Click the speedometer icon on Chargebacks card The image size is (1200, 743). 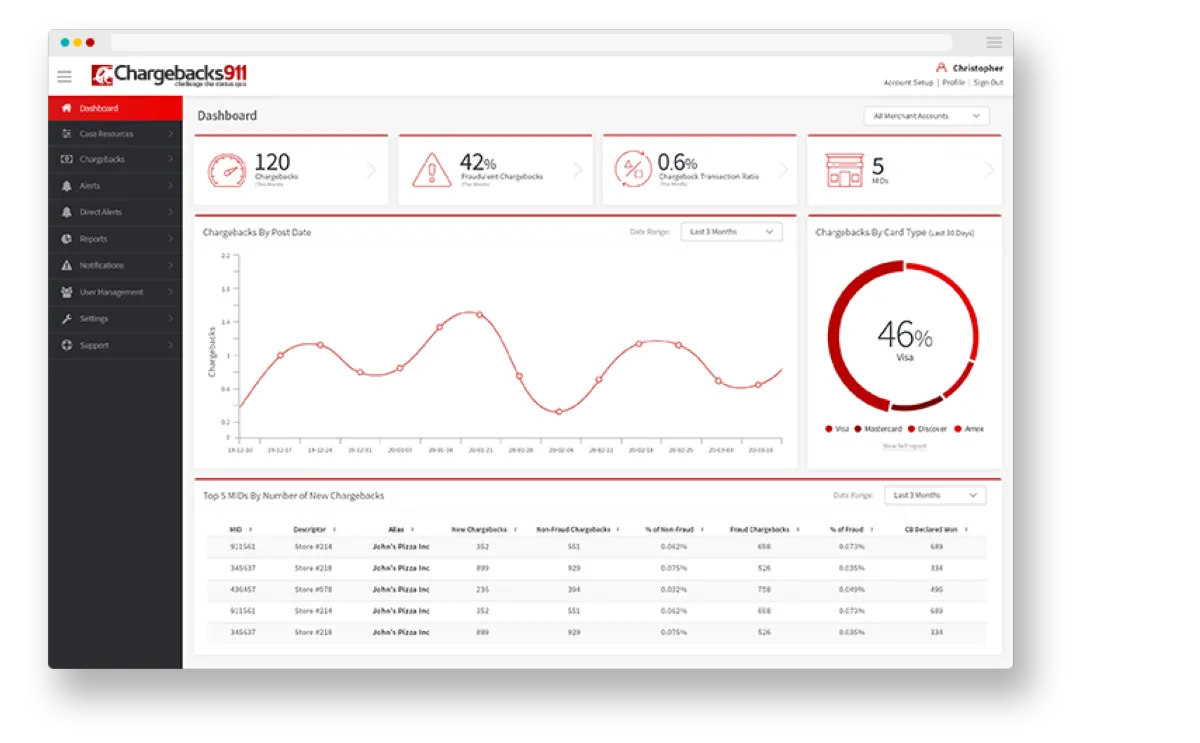[227, 170]
